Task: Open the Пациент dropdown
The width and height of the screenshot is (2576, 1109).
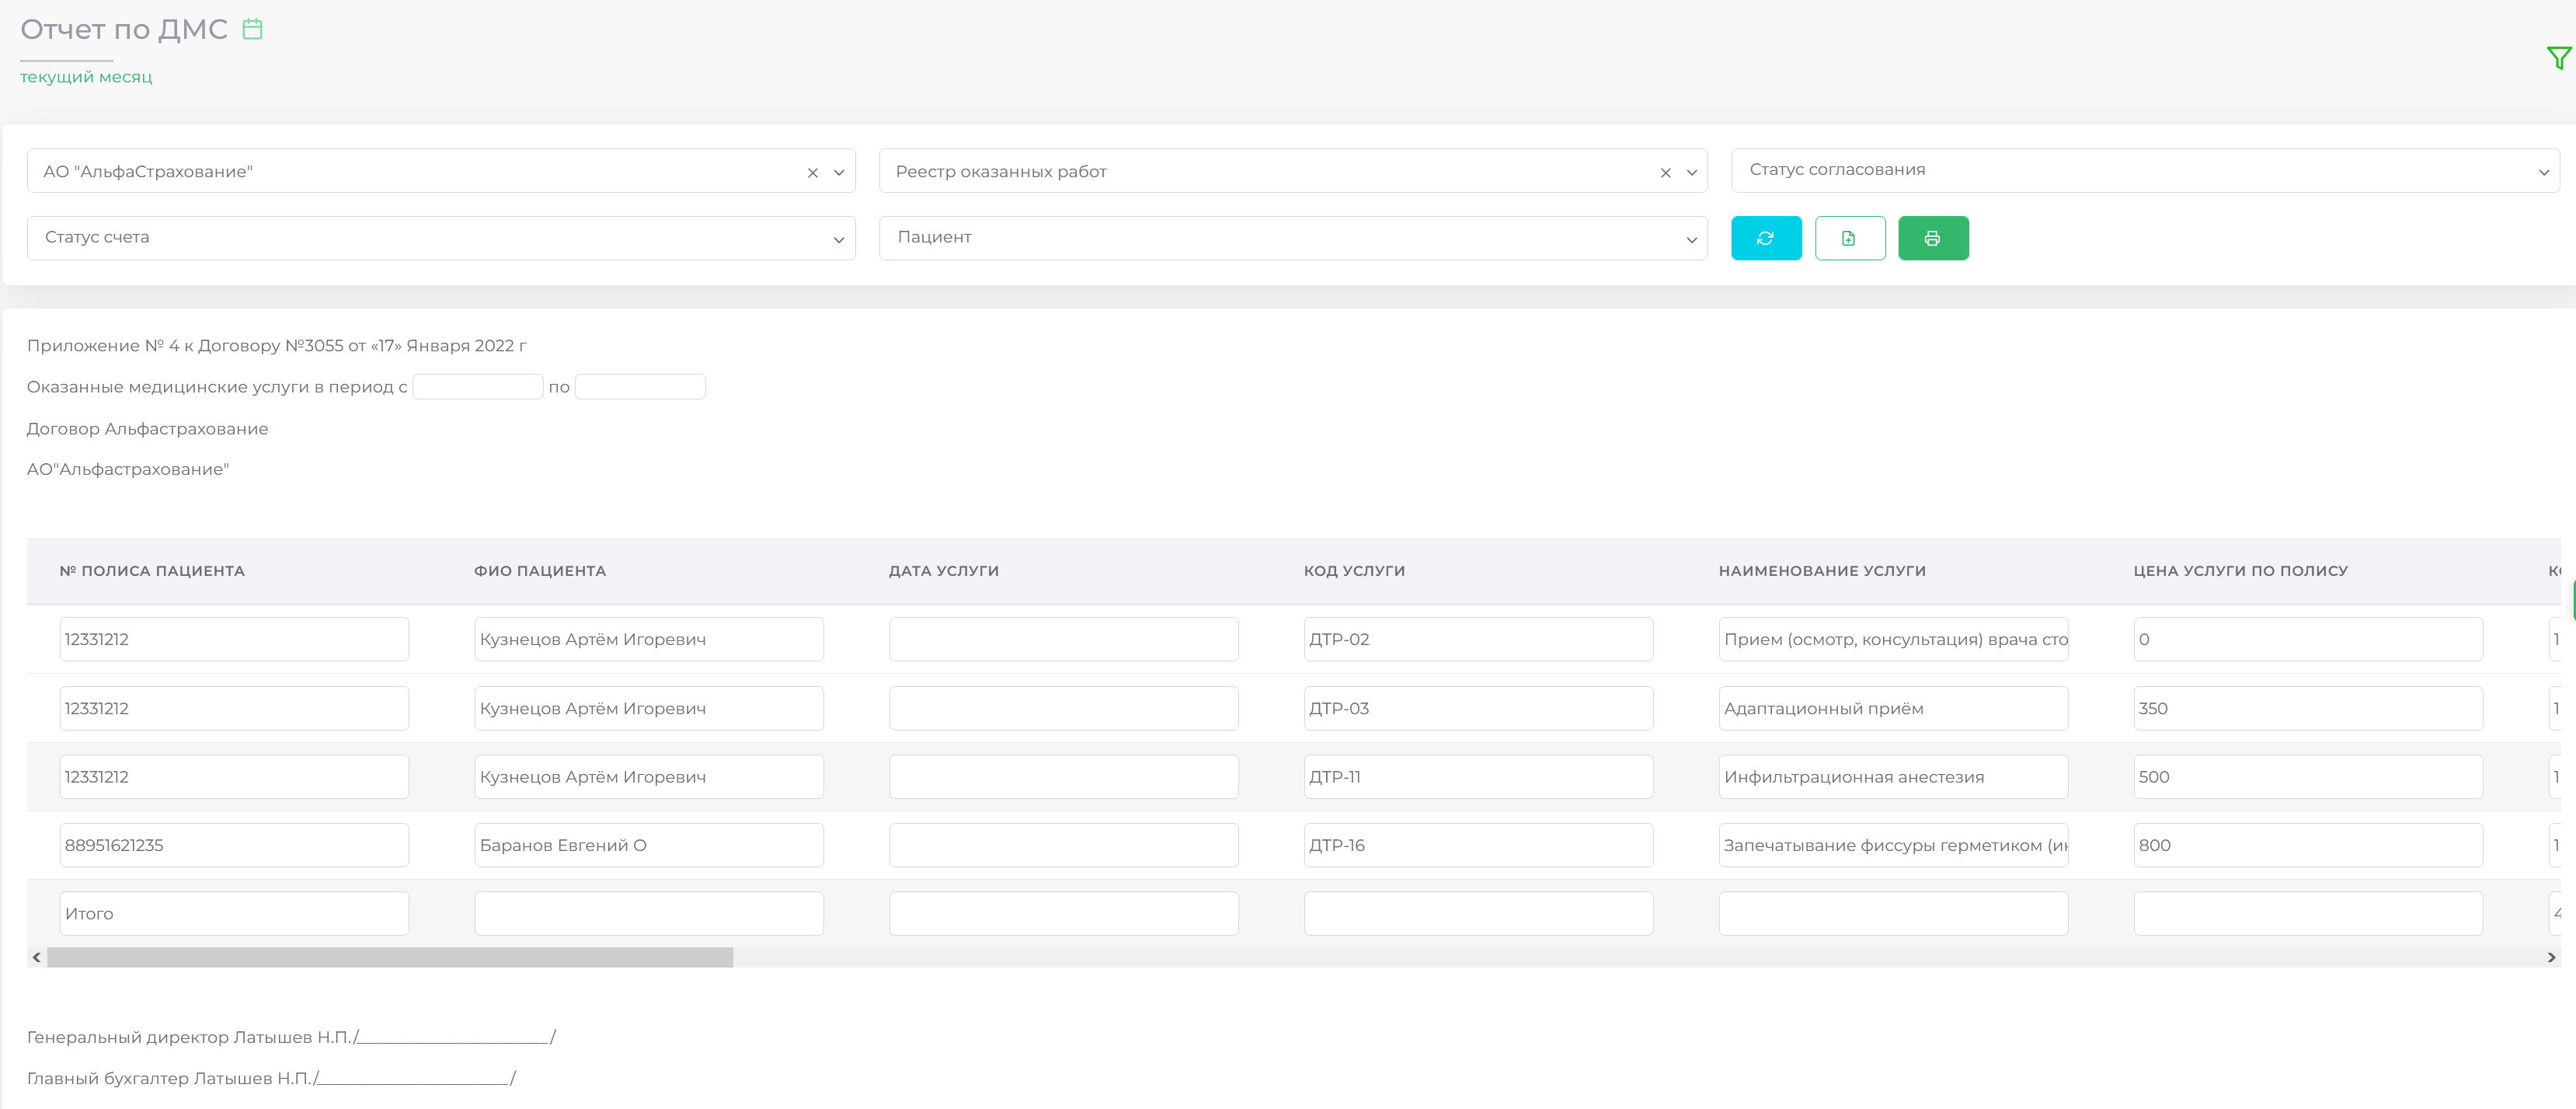Action: point(1293,238)
